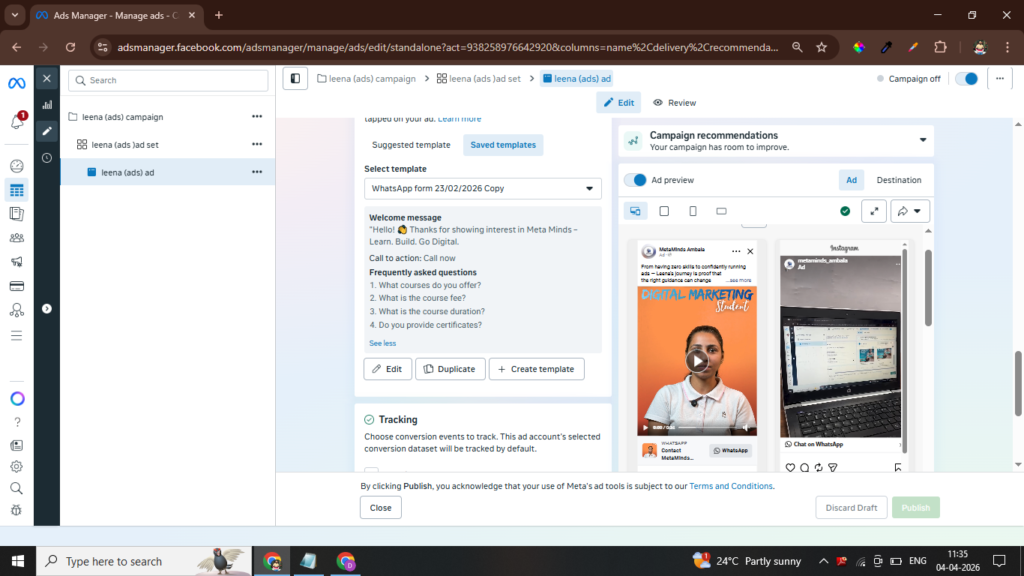Image resolution: width=1024 pixels, height=576 pixels.
Task: Expand the ad preview to full screen
Action: coord(874,211)
